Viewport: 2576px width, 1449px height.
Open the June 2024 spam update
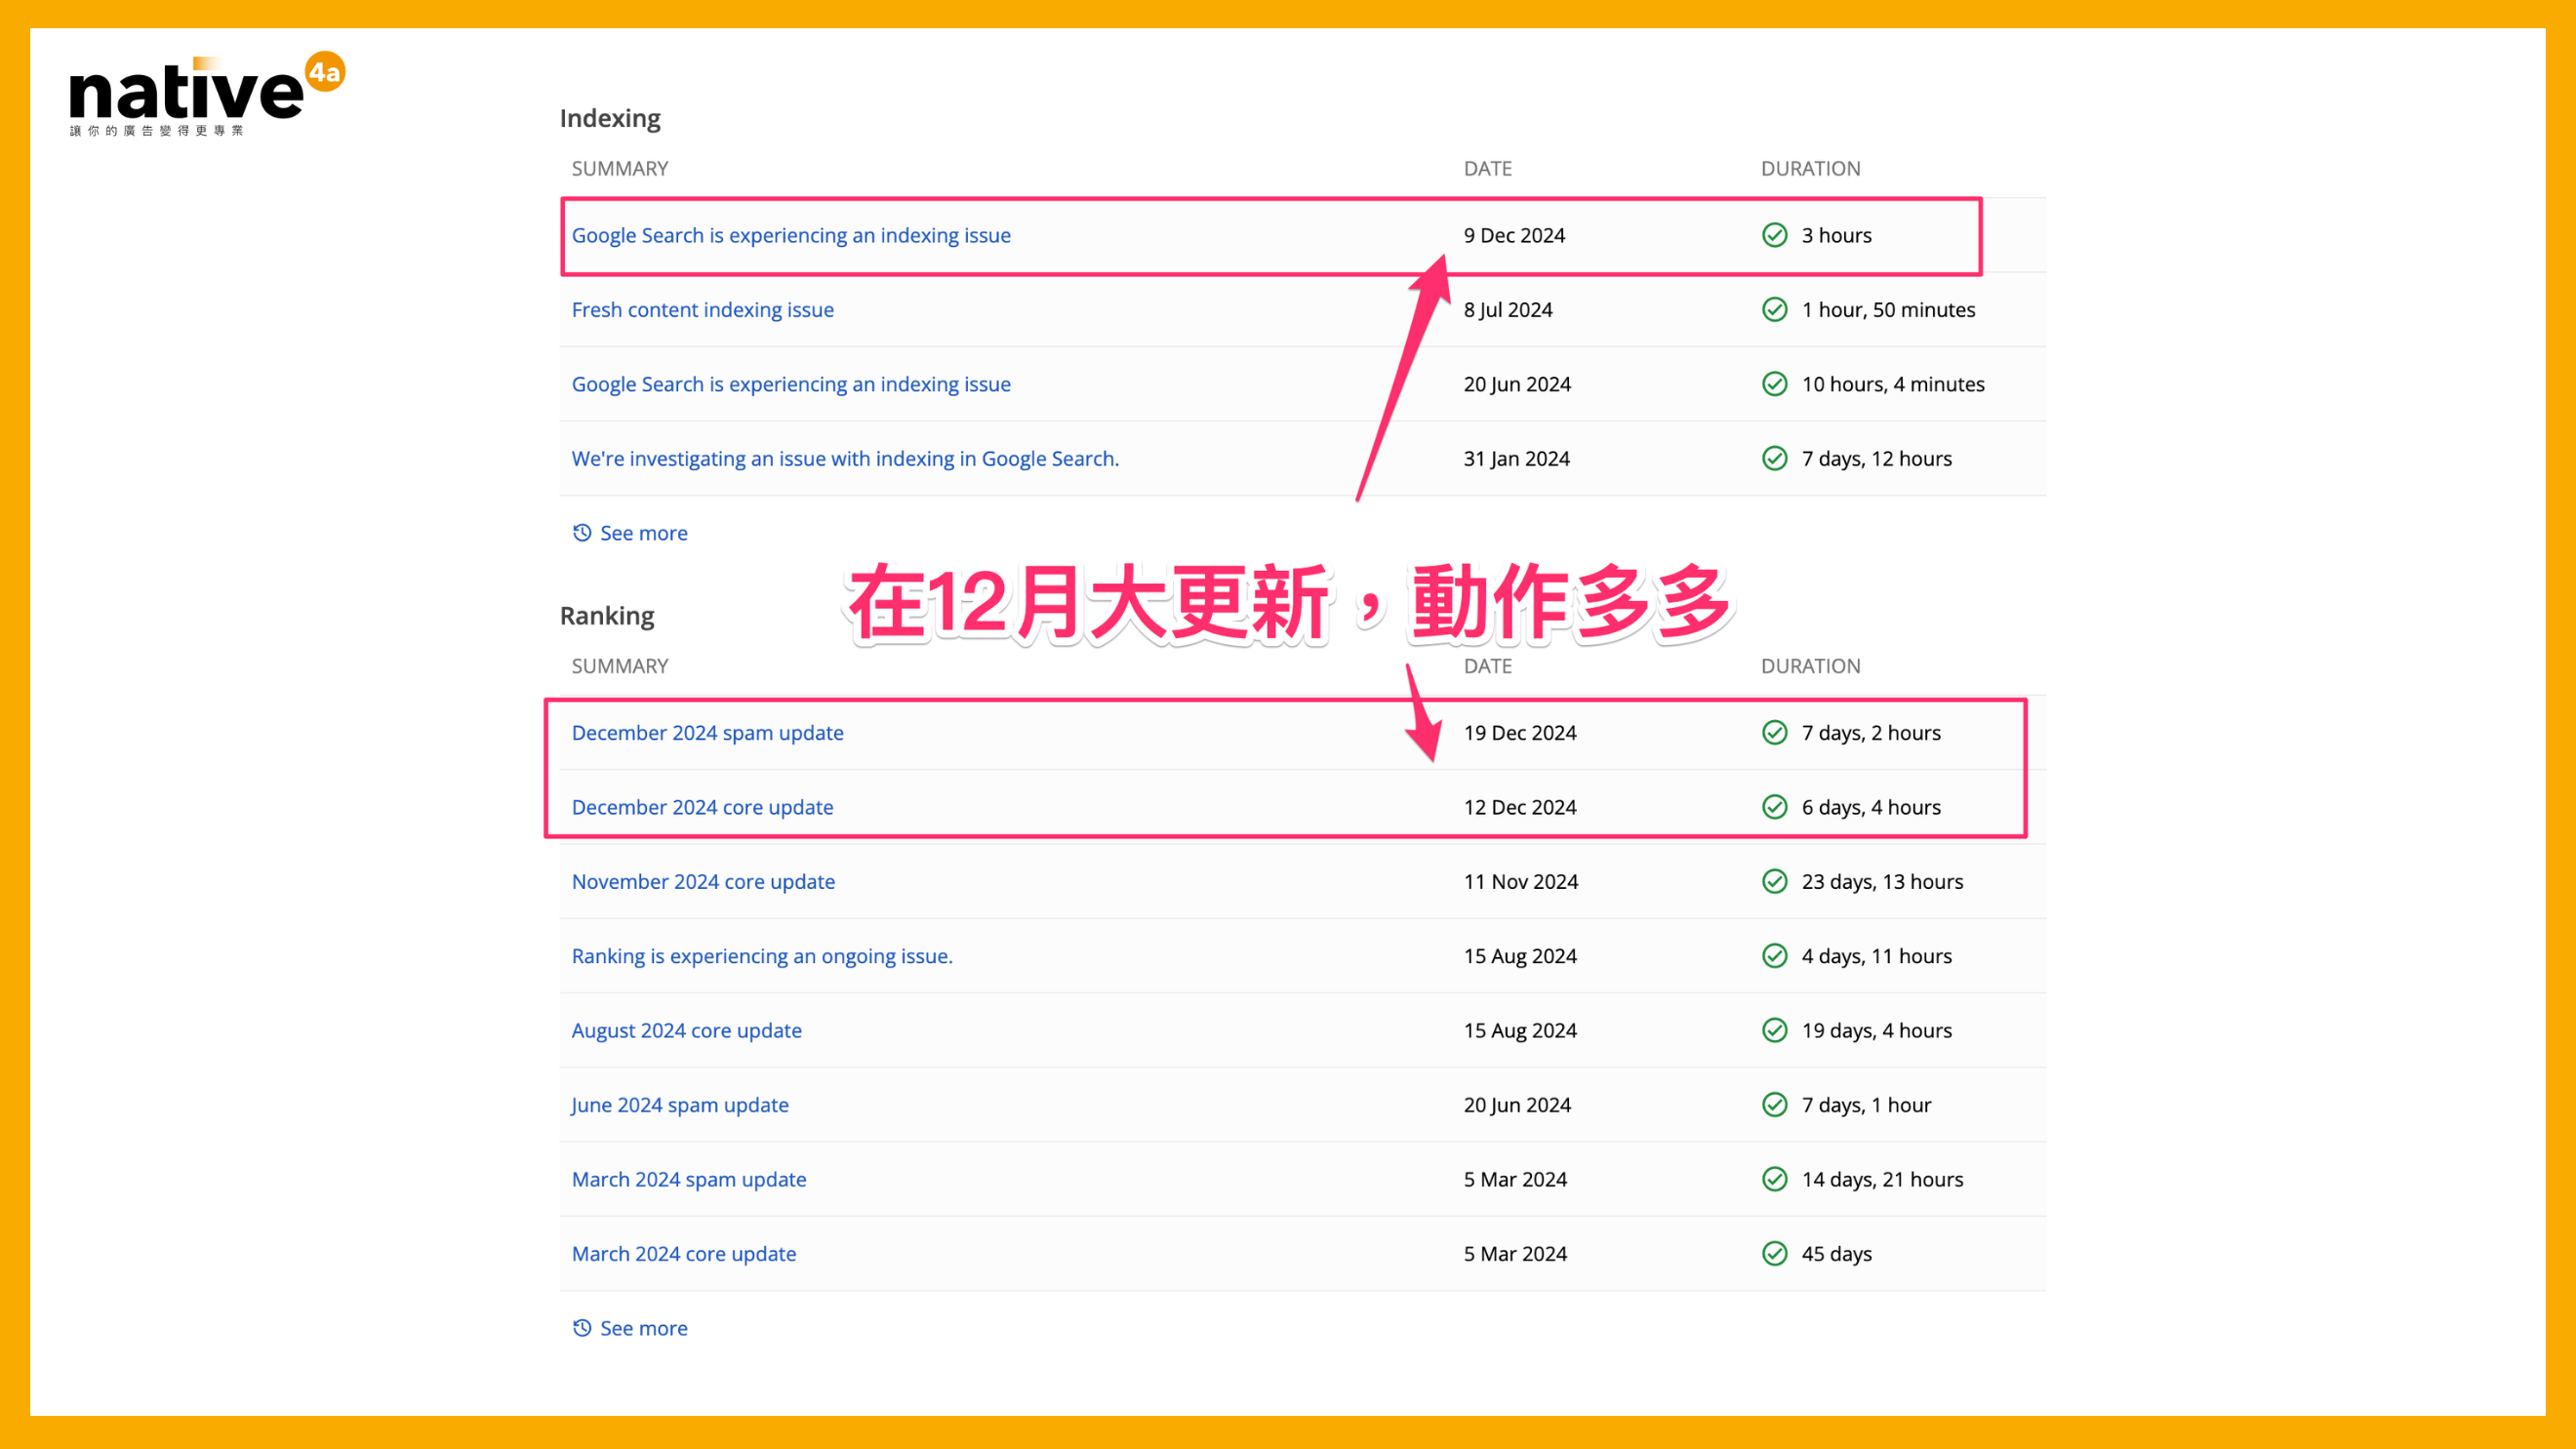[680, 1105]
